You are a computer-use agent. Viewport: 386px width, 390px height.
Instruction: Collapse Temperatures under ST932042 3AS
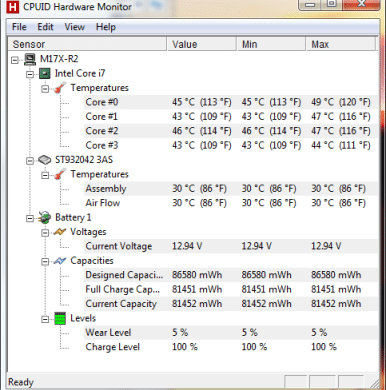click(45, 175)
